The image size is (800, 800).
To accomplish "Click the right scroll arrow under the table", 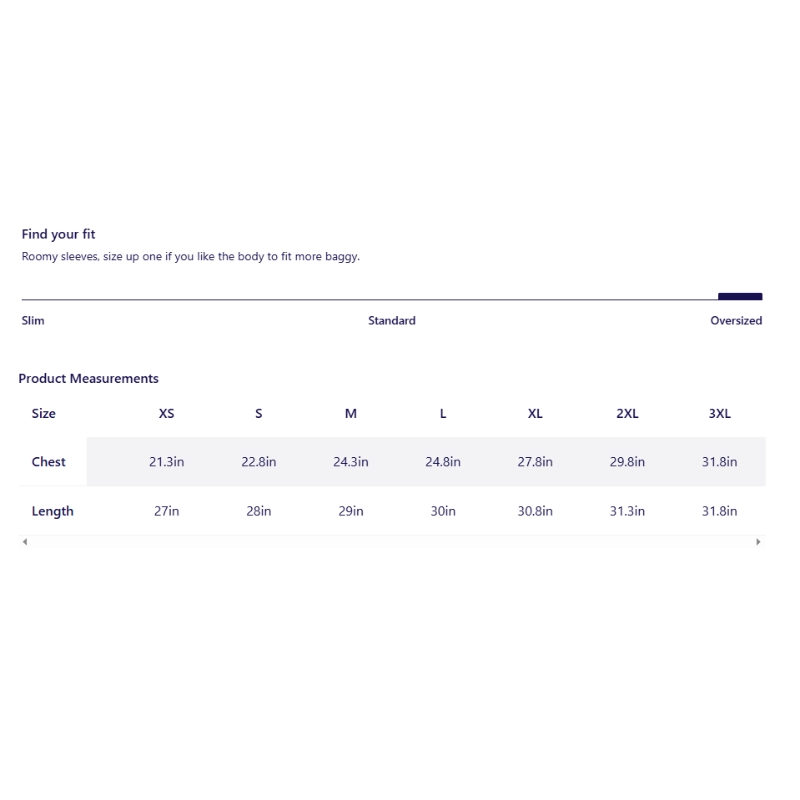I will click(x=758, y=542).
